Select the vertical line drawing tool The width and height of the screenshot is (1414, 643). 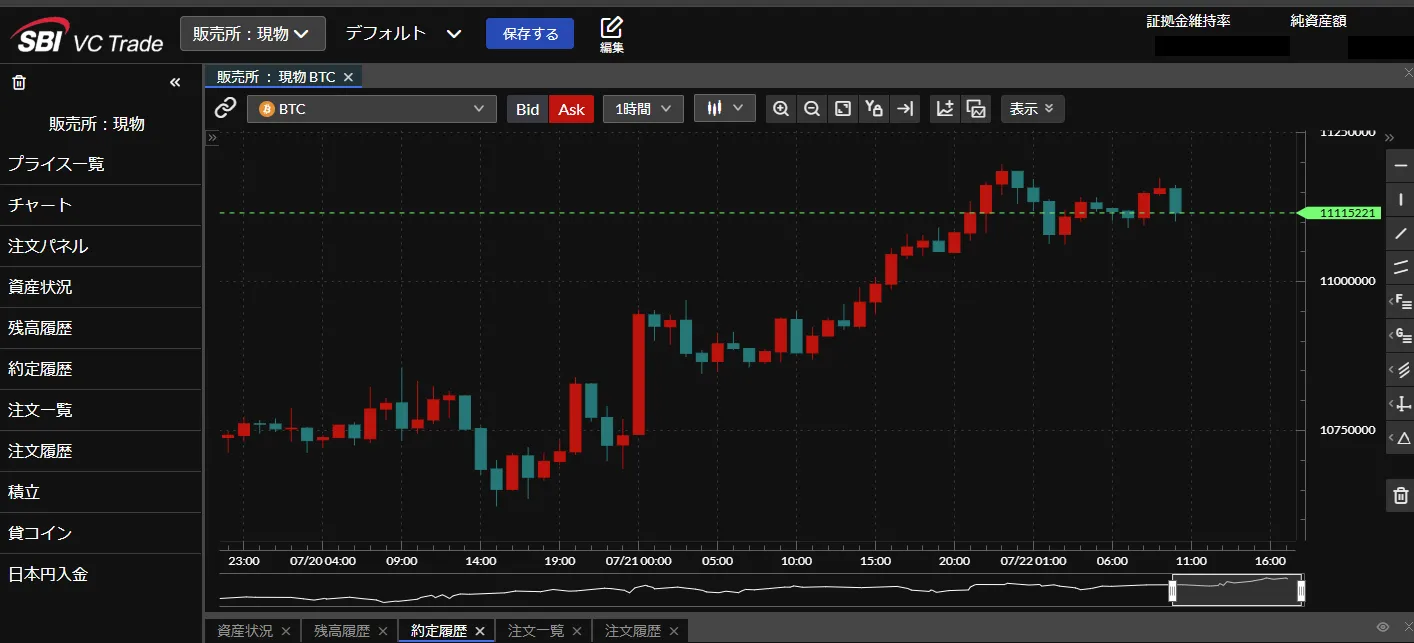[1401, 199]
